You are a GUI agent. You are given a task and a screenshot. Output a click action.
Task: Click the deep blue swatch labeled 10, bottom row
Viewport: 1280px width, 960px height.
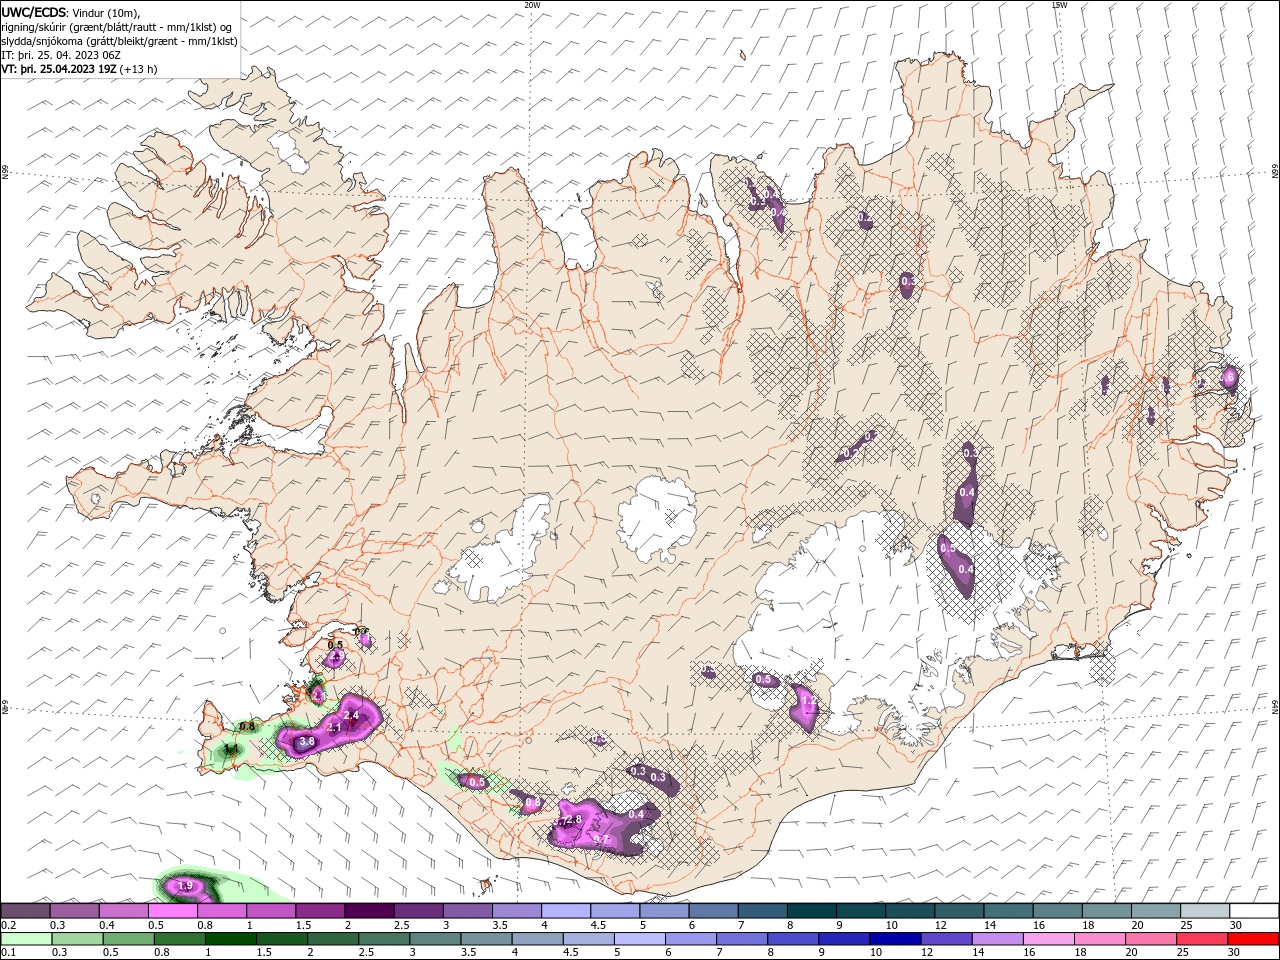(x=895, y=939)
